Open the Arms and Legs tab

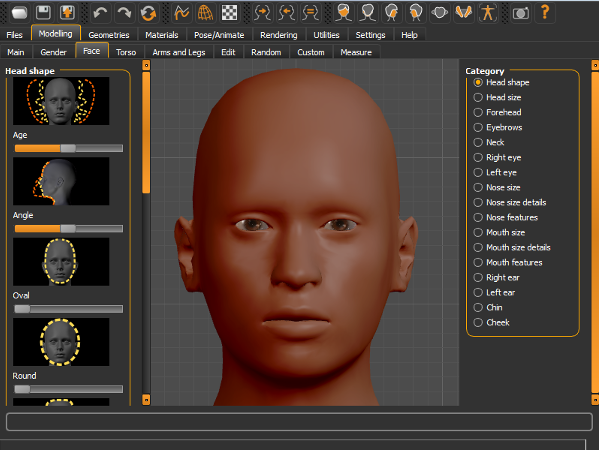point(179,52)
